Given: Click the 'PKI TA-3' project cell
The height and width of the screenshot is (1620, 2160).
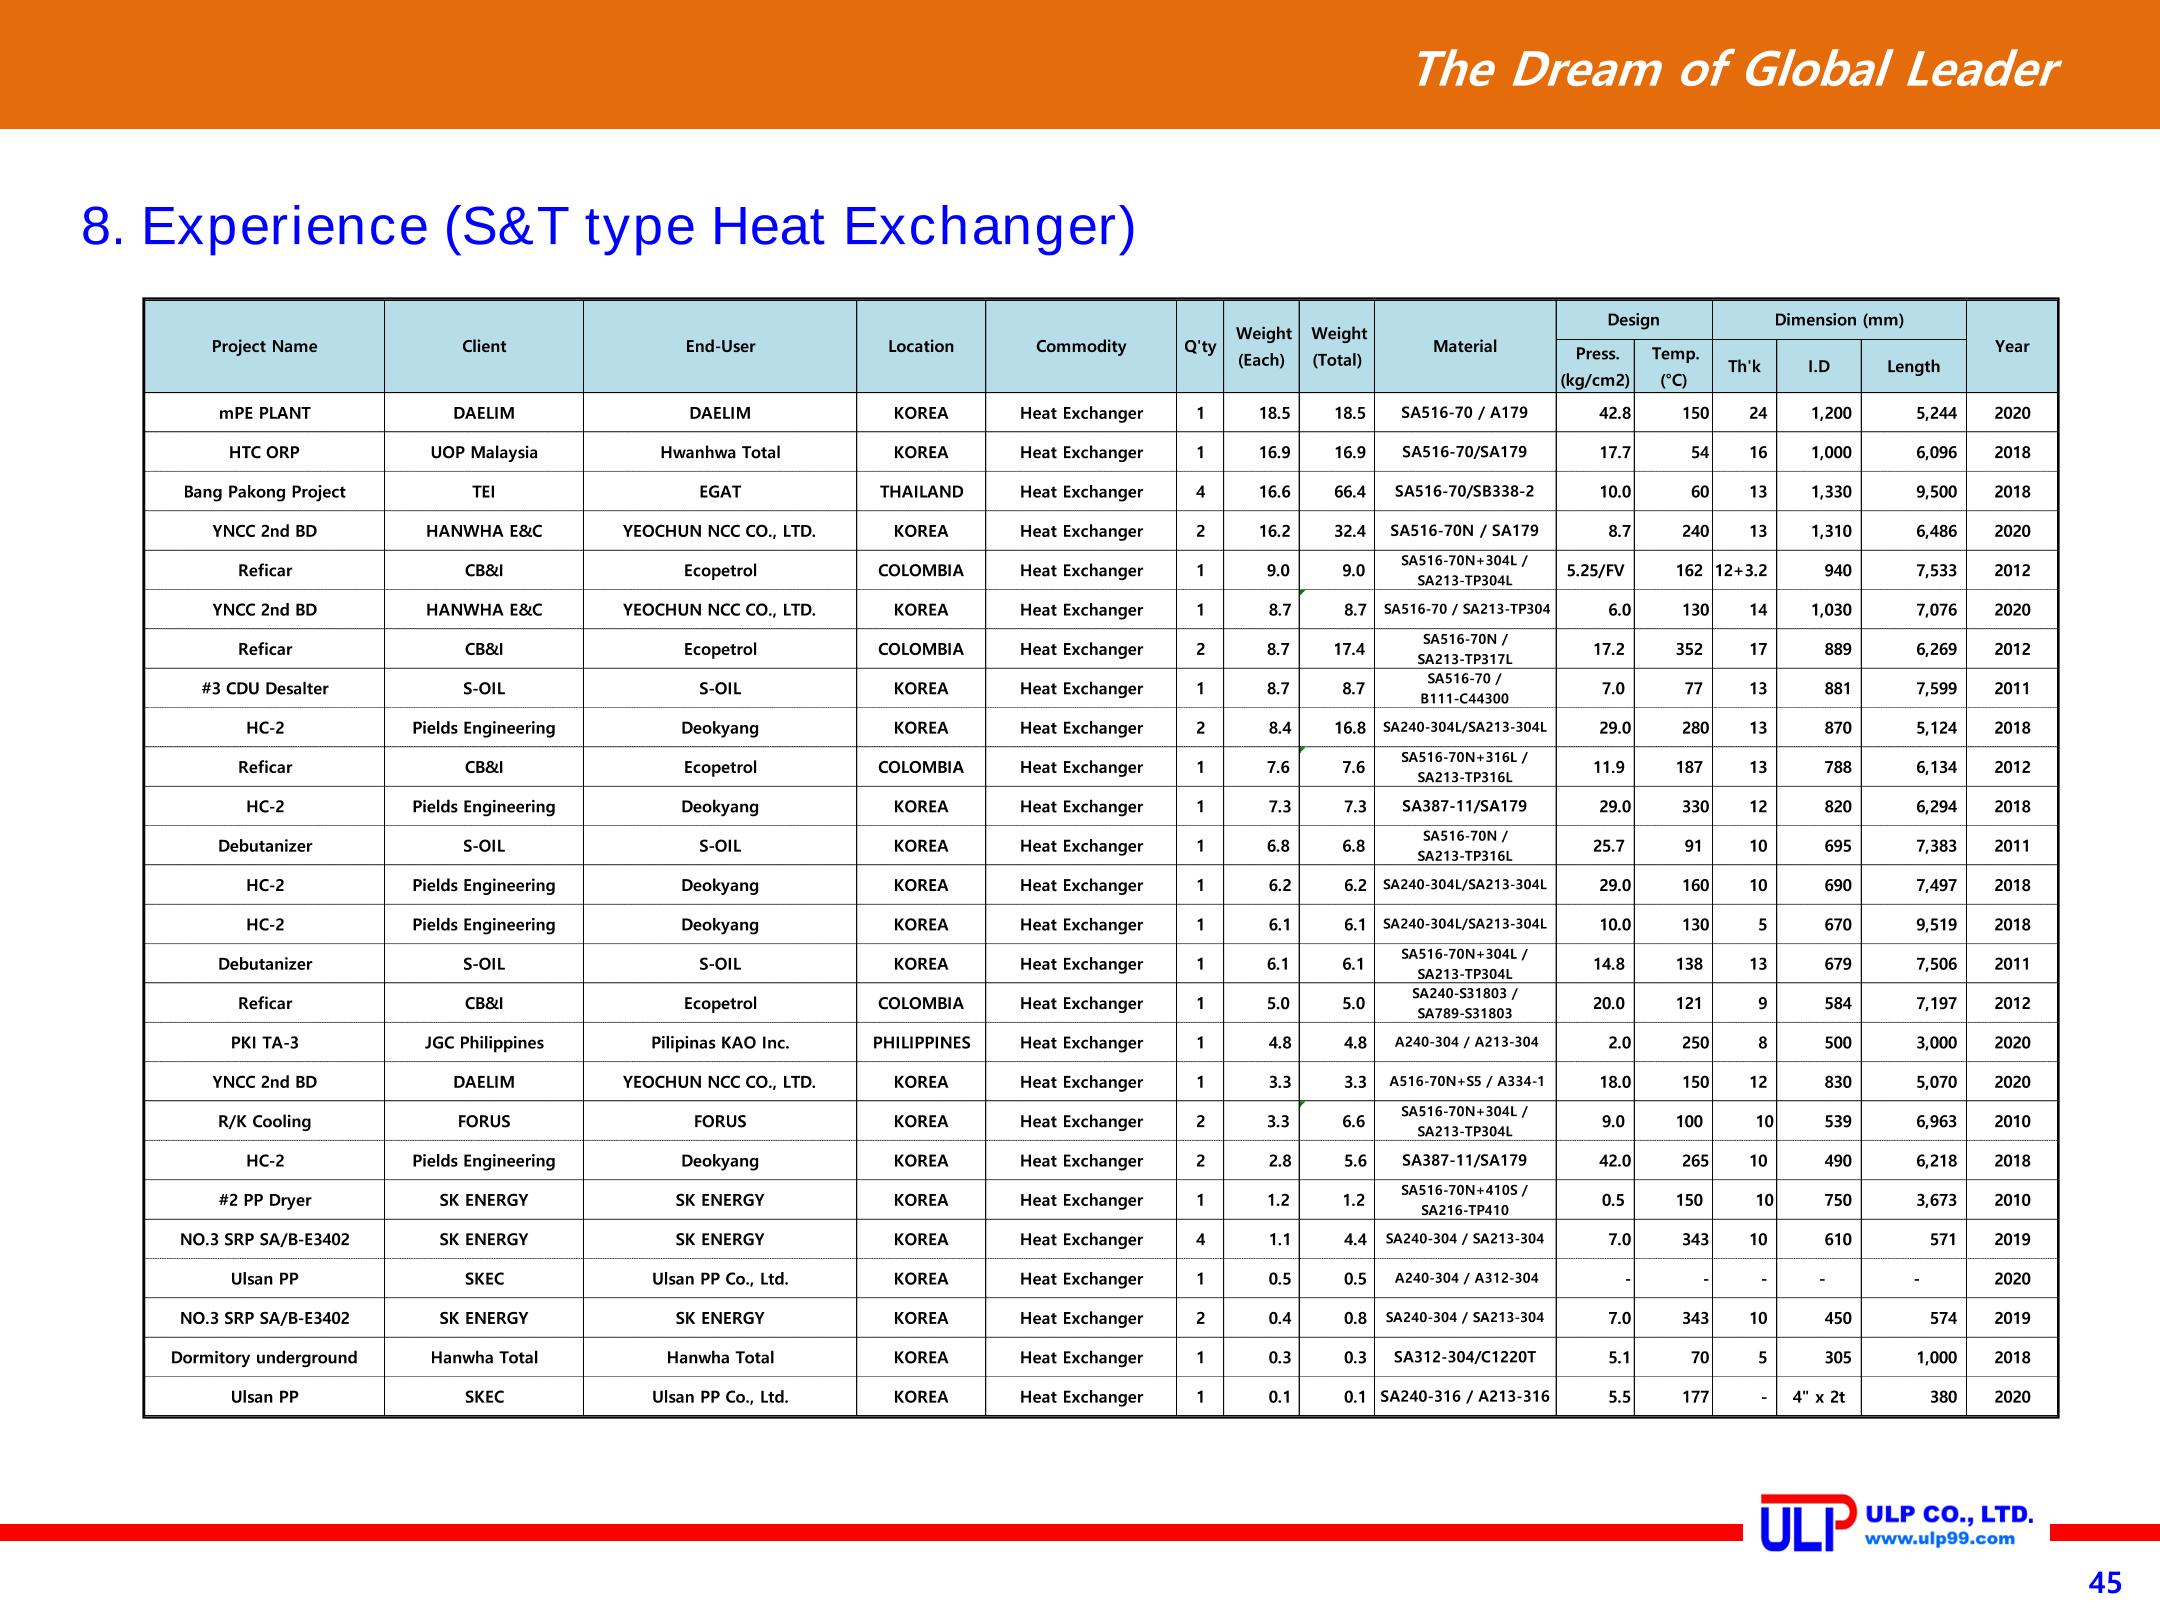Looking at the screenshot, I should 264,1043.
